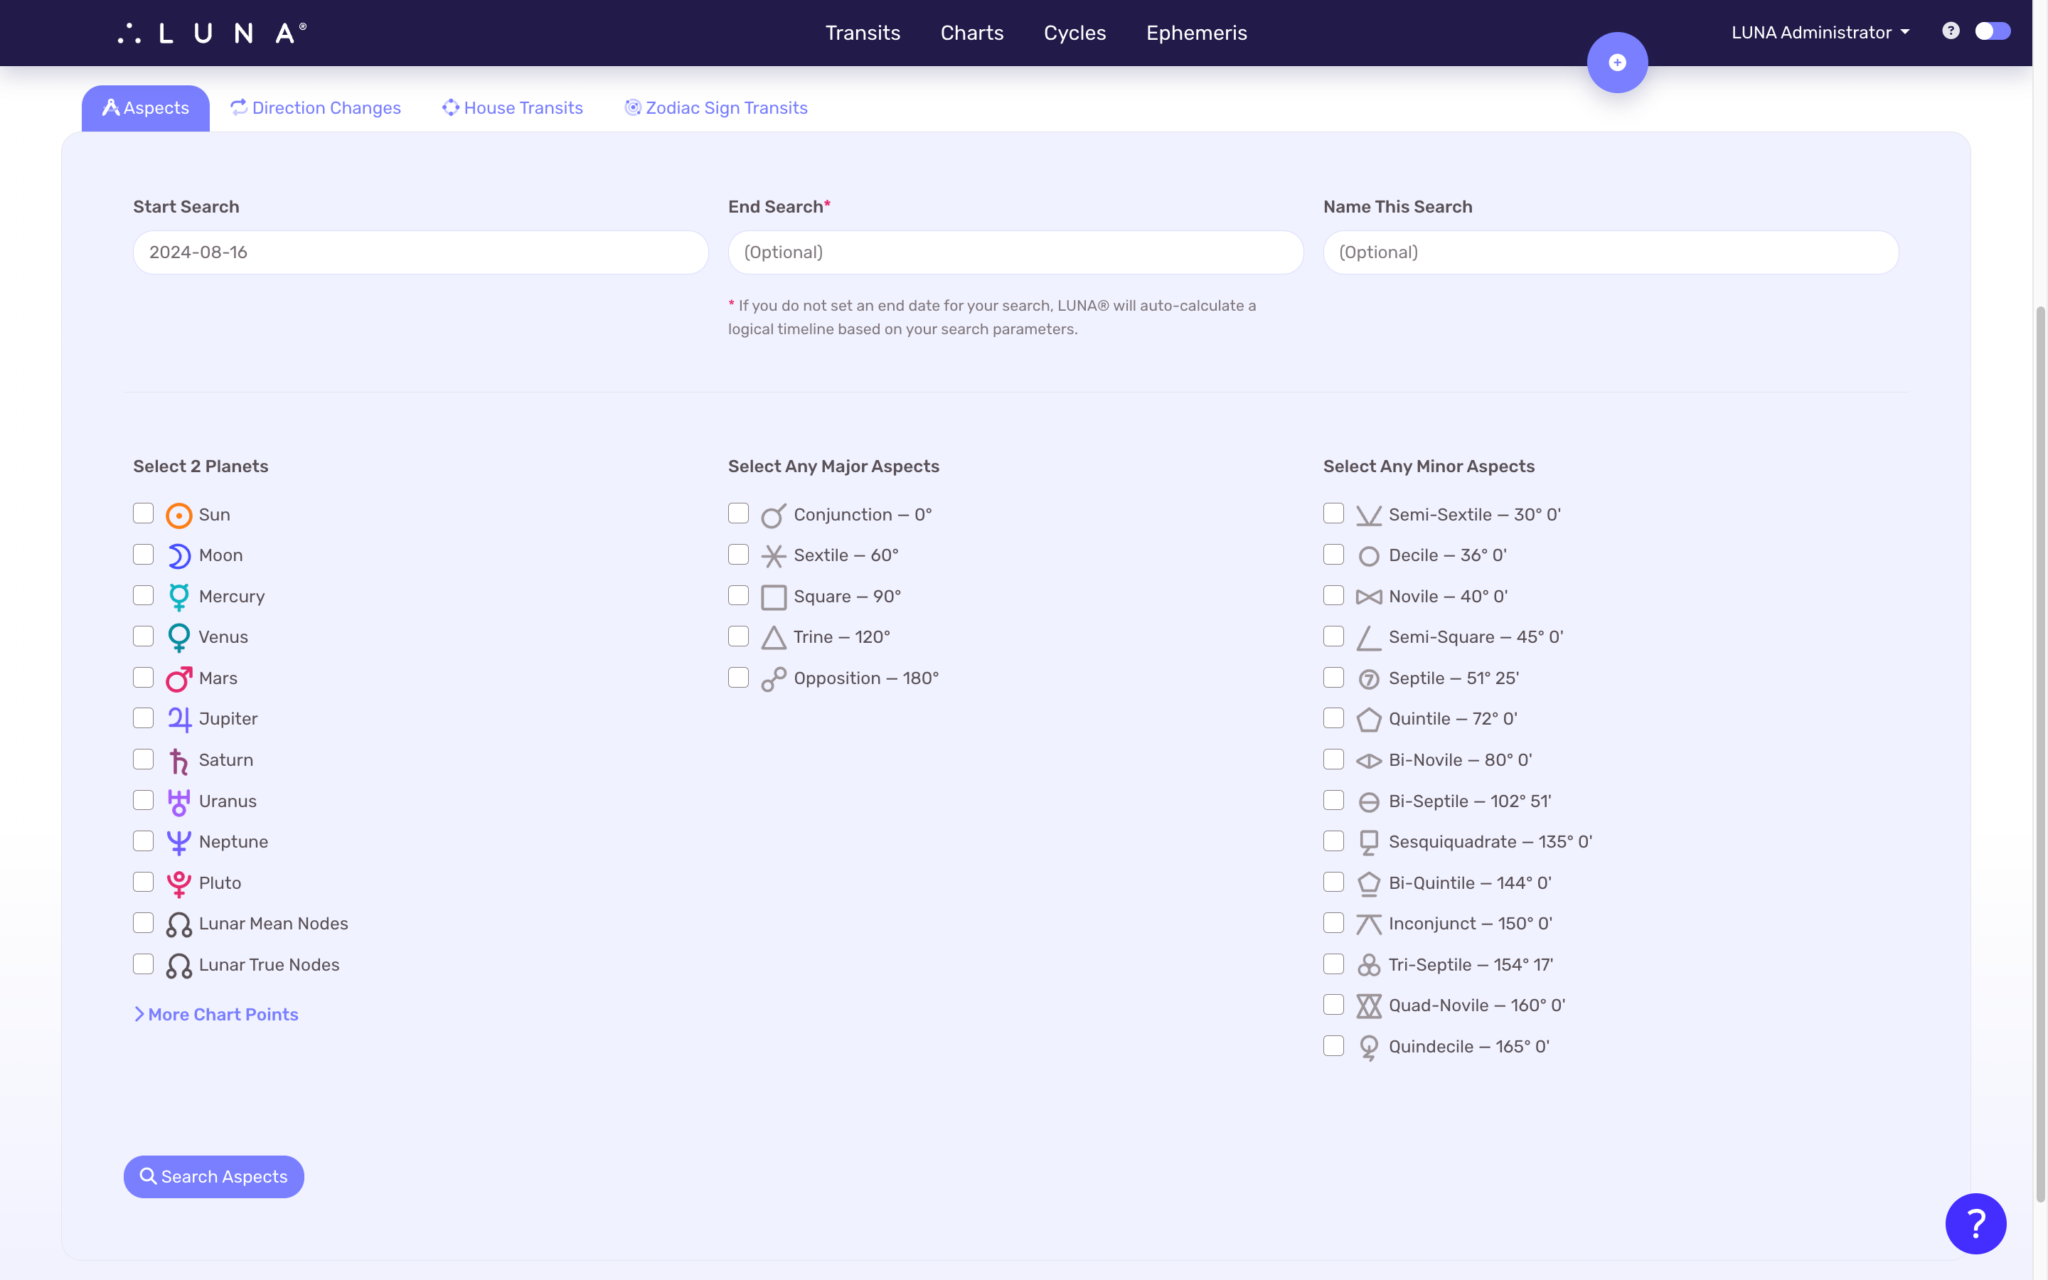Select the Semi-Square minor aspect
Viewport: 2048px width, 1280px height.
click(x=1333, y=636)
